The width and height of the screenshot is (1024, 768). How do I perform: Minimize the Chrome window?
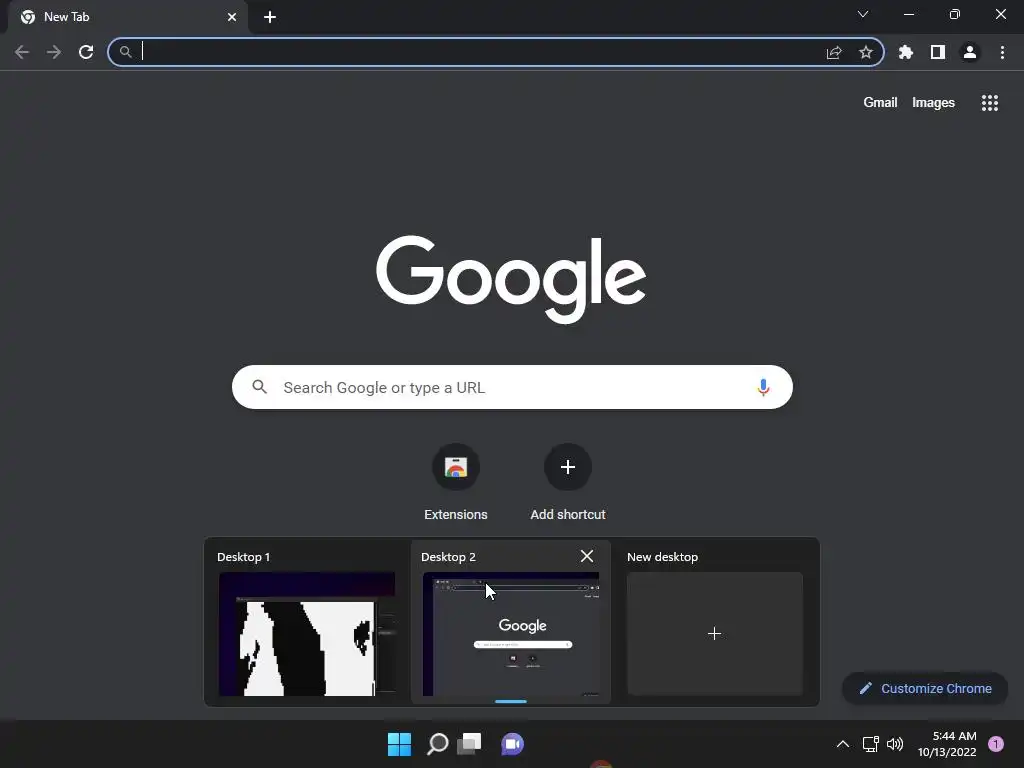909,14
